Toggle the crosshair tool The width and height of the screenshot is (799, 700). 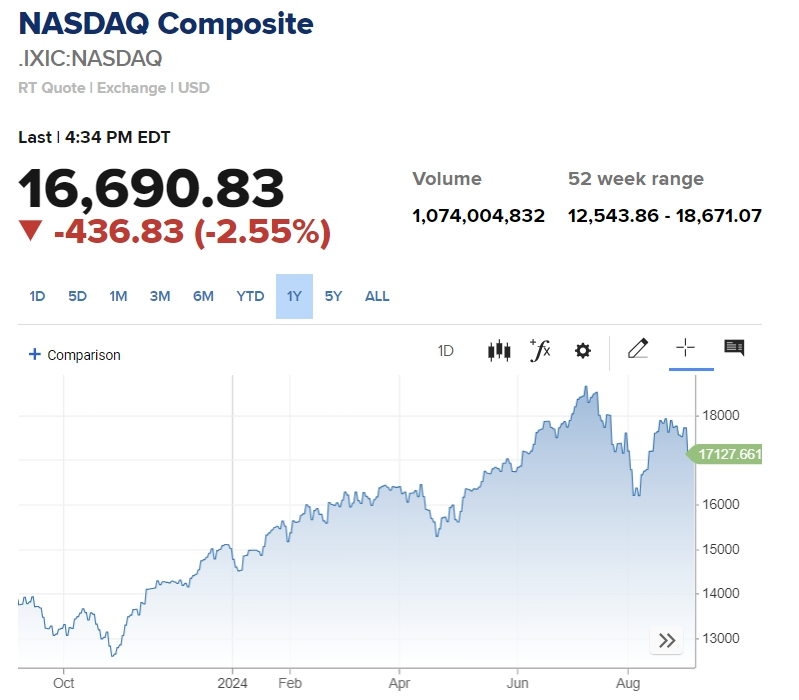click(x=685, y=348)
